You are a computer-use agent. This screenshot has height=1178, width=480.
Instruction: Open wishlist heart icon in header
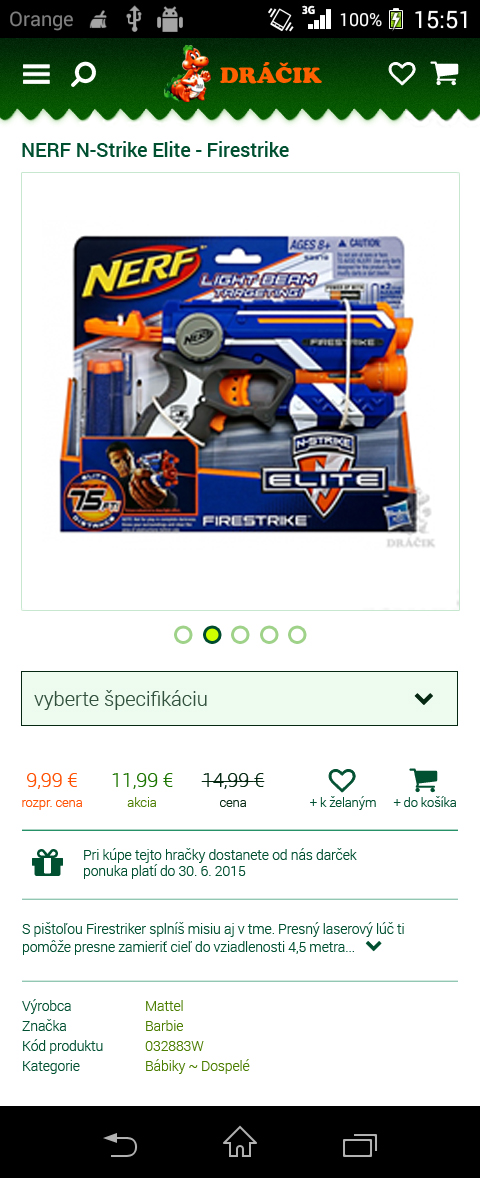click(401, 73)
